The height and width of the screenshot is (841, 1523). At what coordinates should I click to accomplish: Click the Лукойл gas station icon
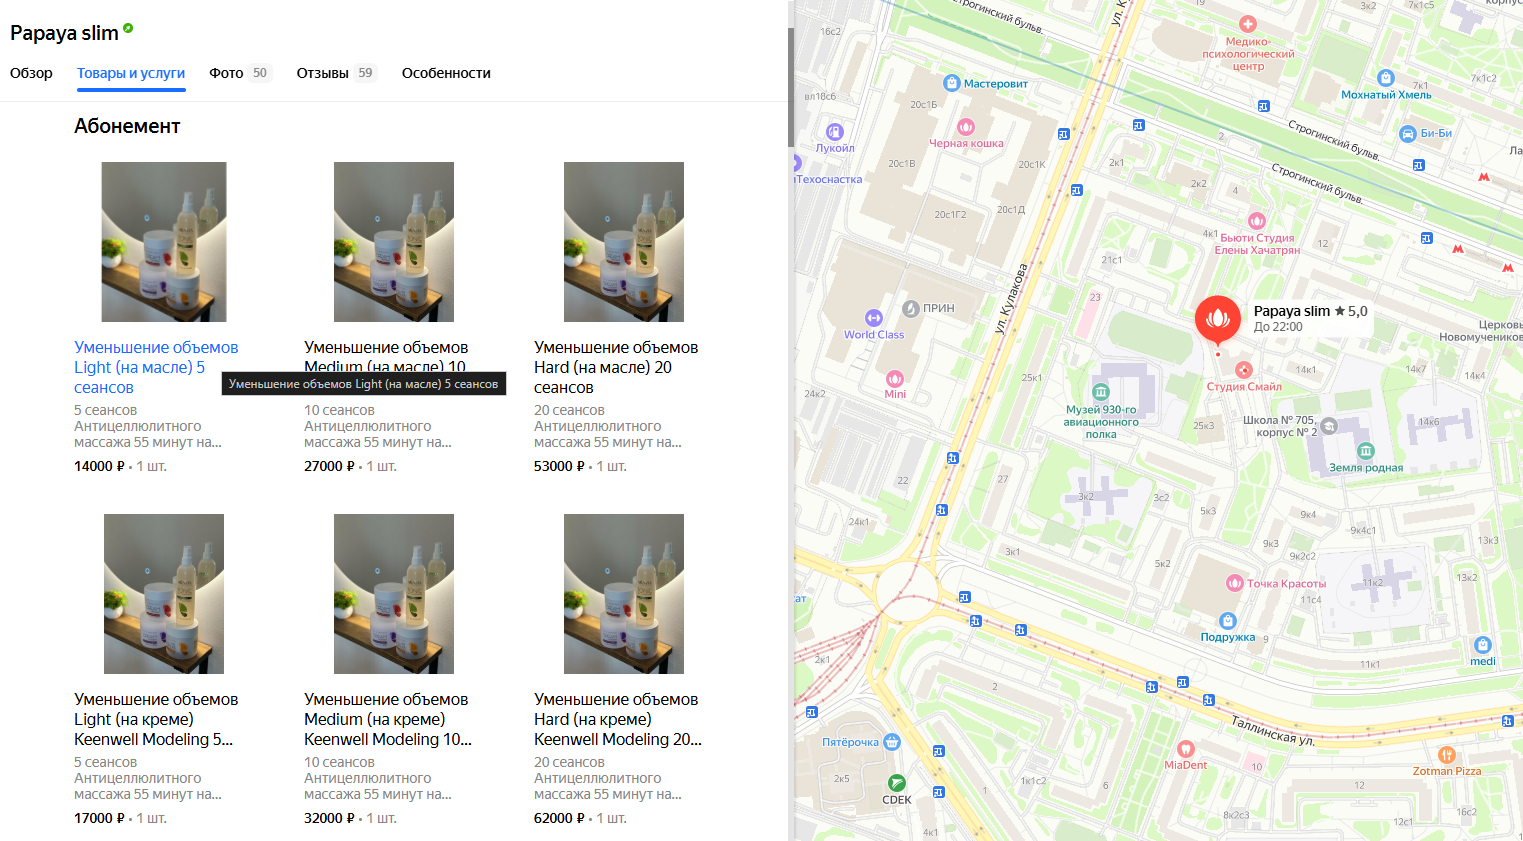(x=835, y=132)
